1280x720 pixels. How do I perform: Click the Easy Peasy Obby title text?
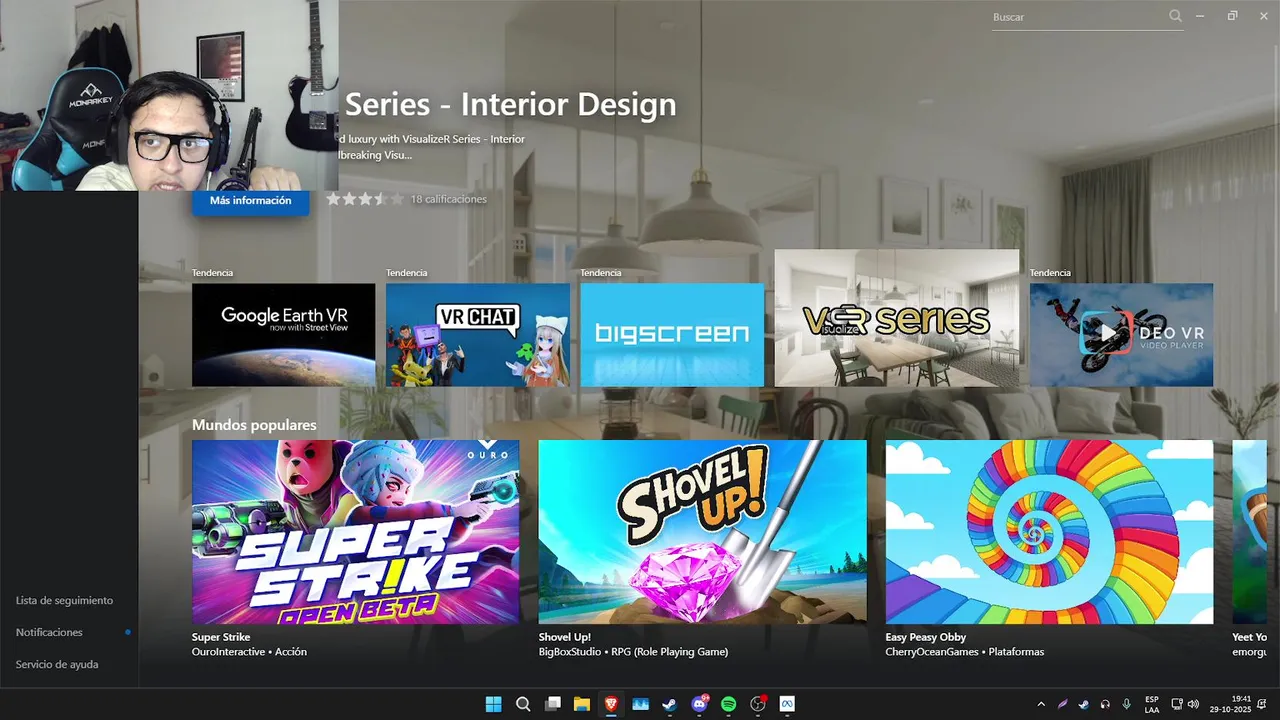tap(926, 637)
